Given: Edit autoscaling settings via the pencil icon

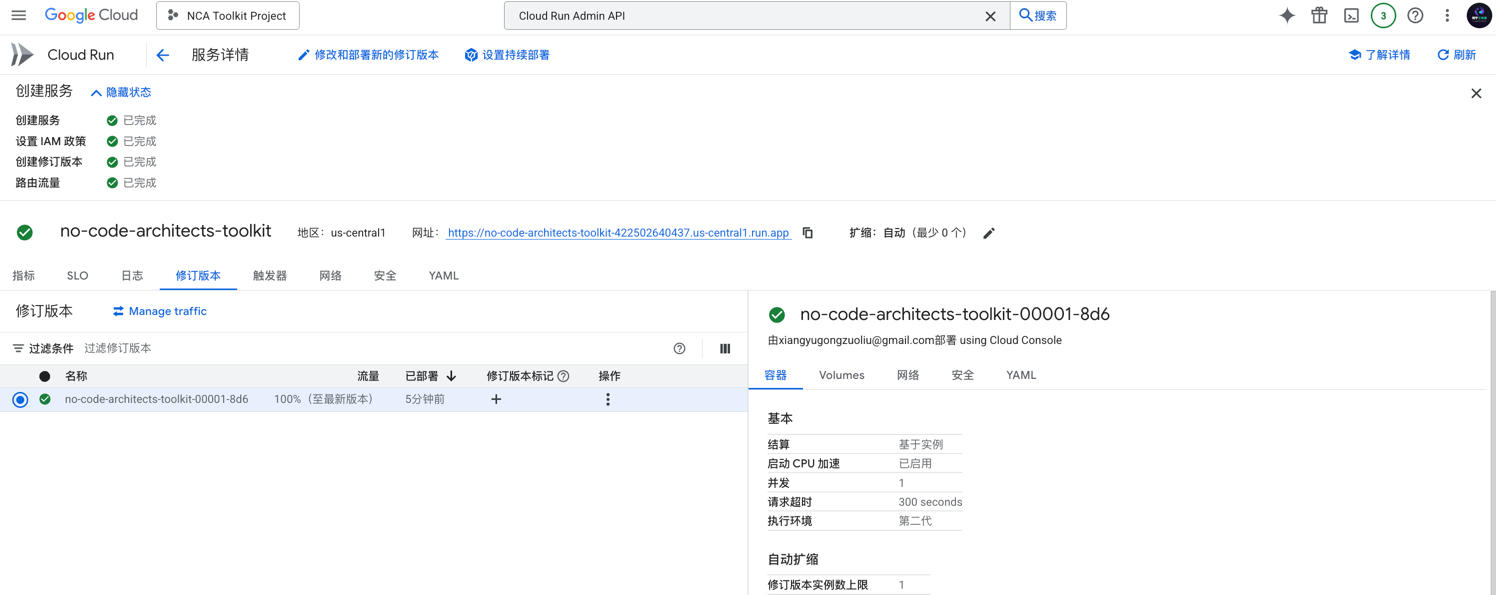Looking at the screenshot, I should coord(988,232).
